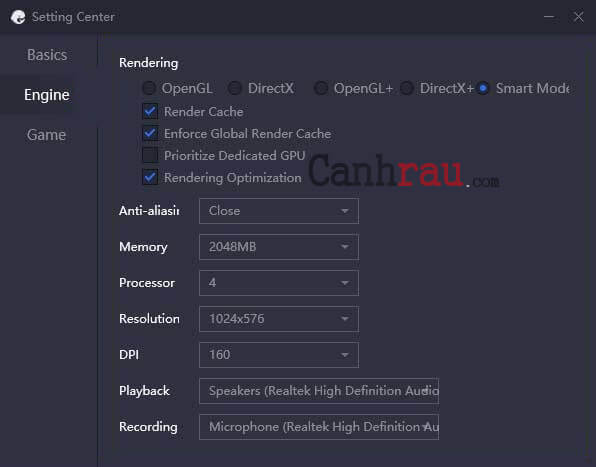Close the Setting Center window
Viewport: 596px width, 467px height.
pyautogui.click(x=579, y=17)
